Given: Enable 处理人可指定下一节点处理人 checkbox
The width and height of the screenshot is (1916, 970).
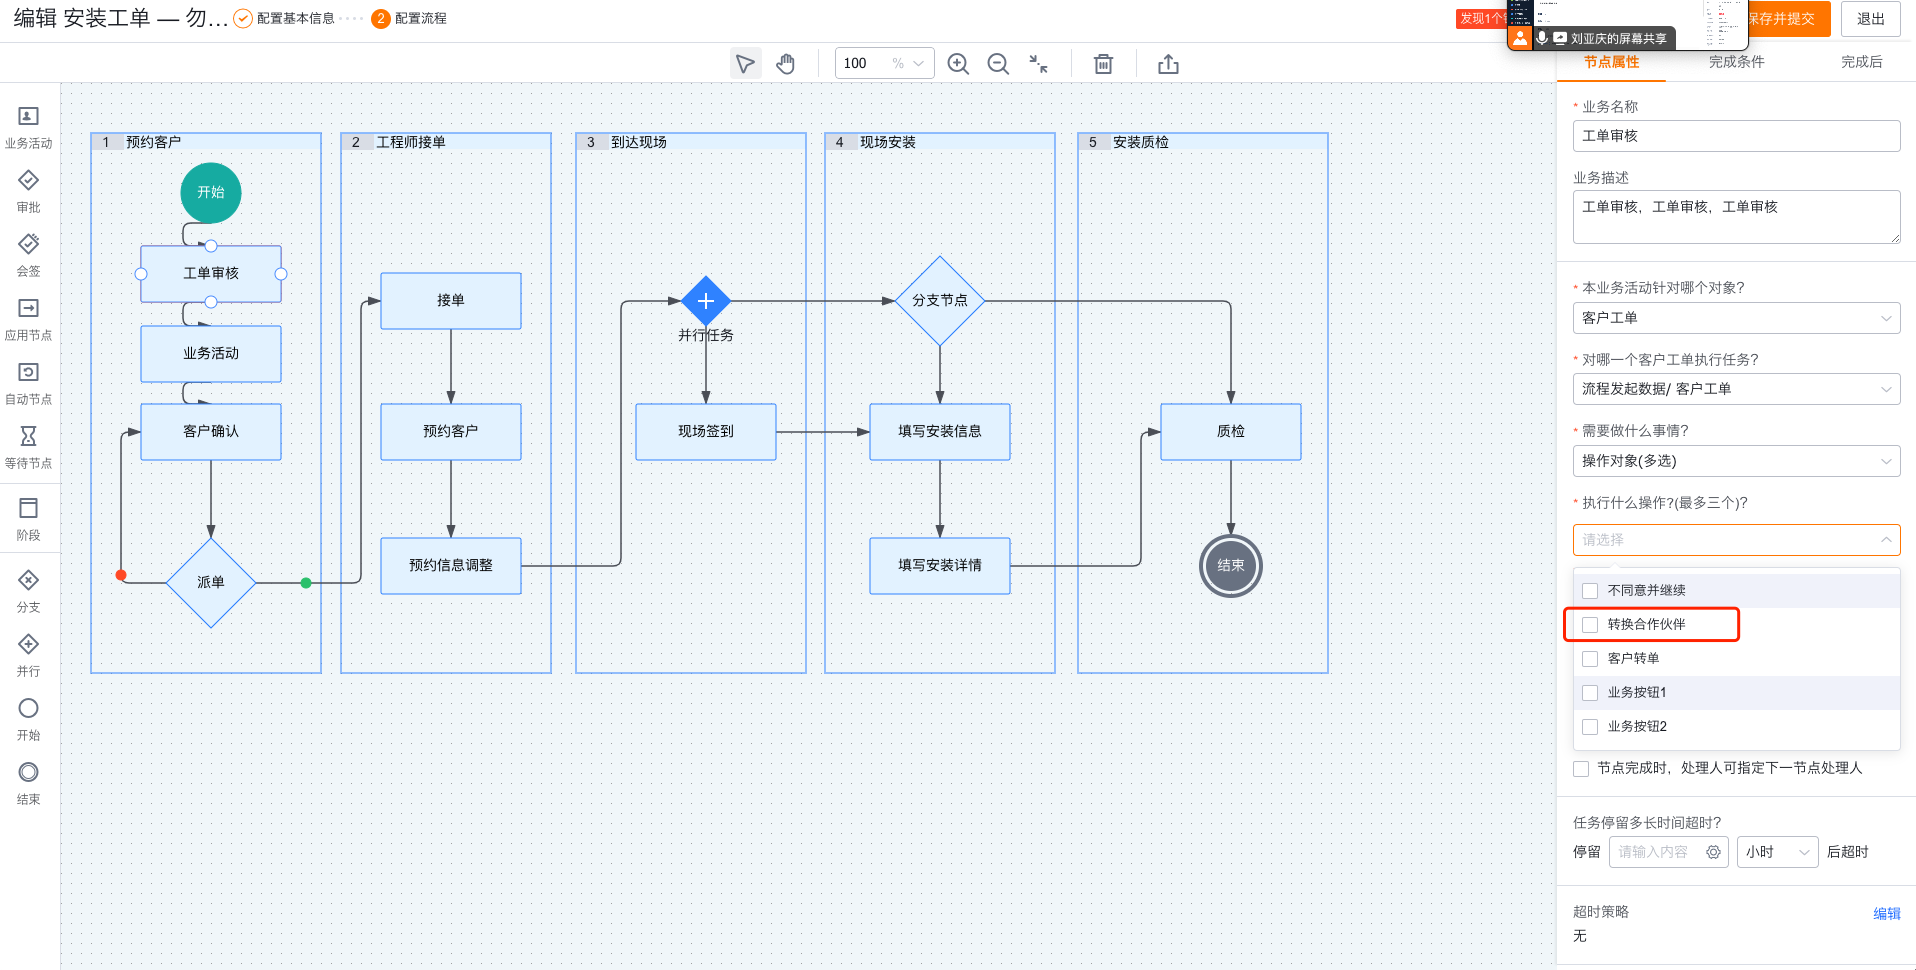Looking at the screenshot, I should (1581, 769).
